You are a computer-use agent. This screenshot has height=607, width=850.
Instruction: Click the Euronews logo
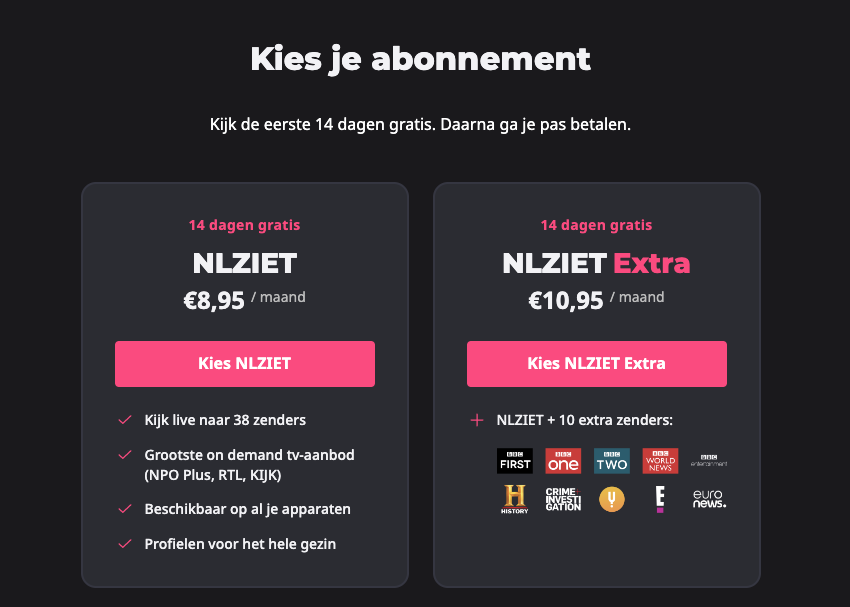(x=709, y=499)
